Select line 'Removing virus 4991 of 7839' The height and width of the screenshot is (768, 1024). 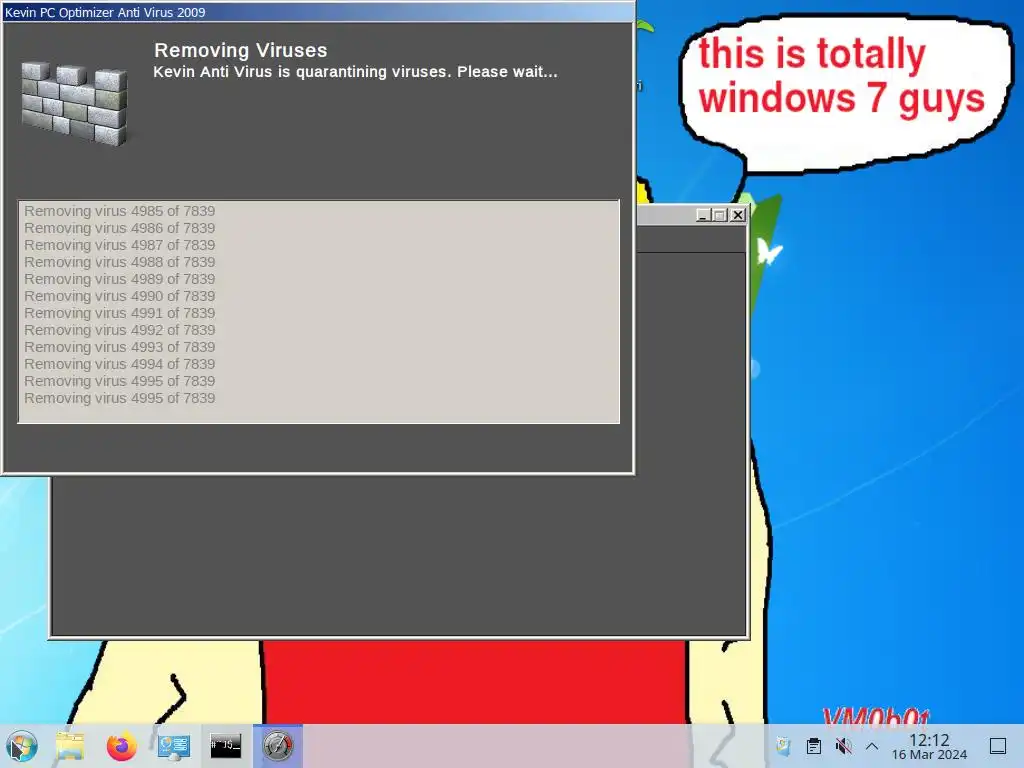(120, 313)
